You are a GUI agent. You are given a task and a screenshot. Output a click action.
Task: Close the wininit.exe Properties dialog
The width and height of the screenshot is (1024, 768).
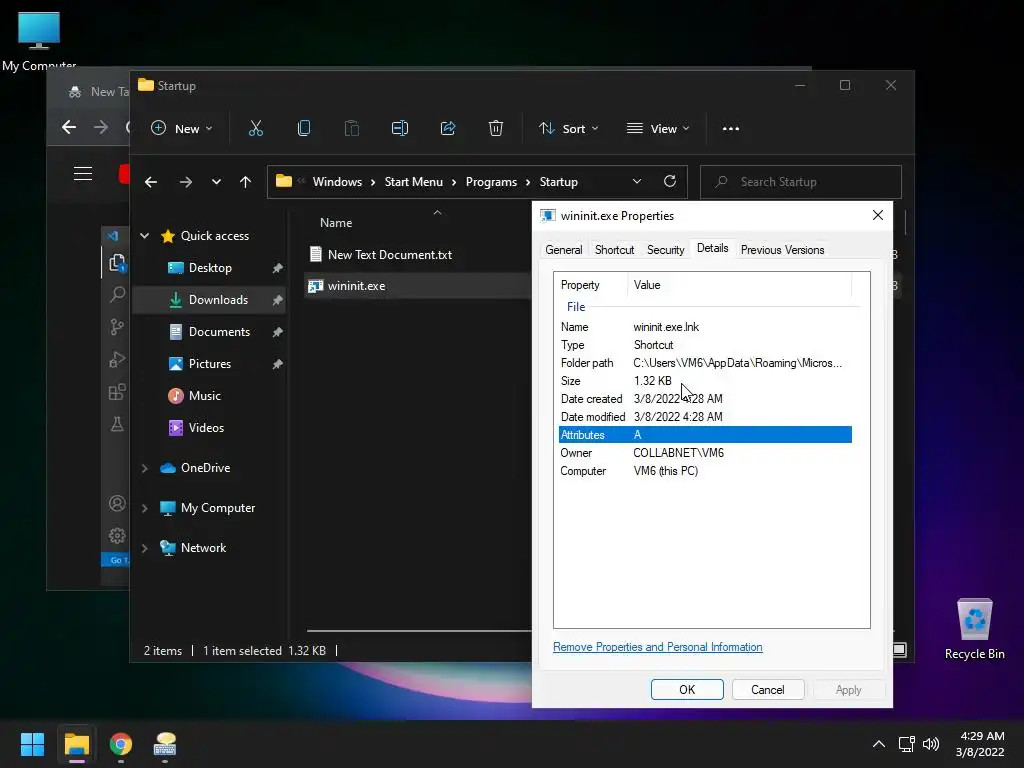pos(878,216)
